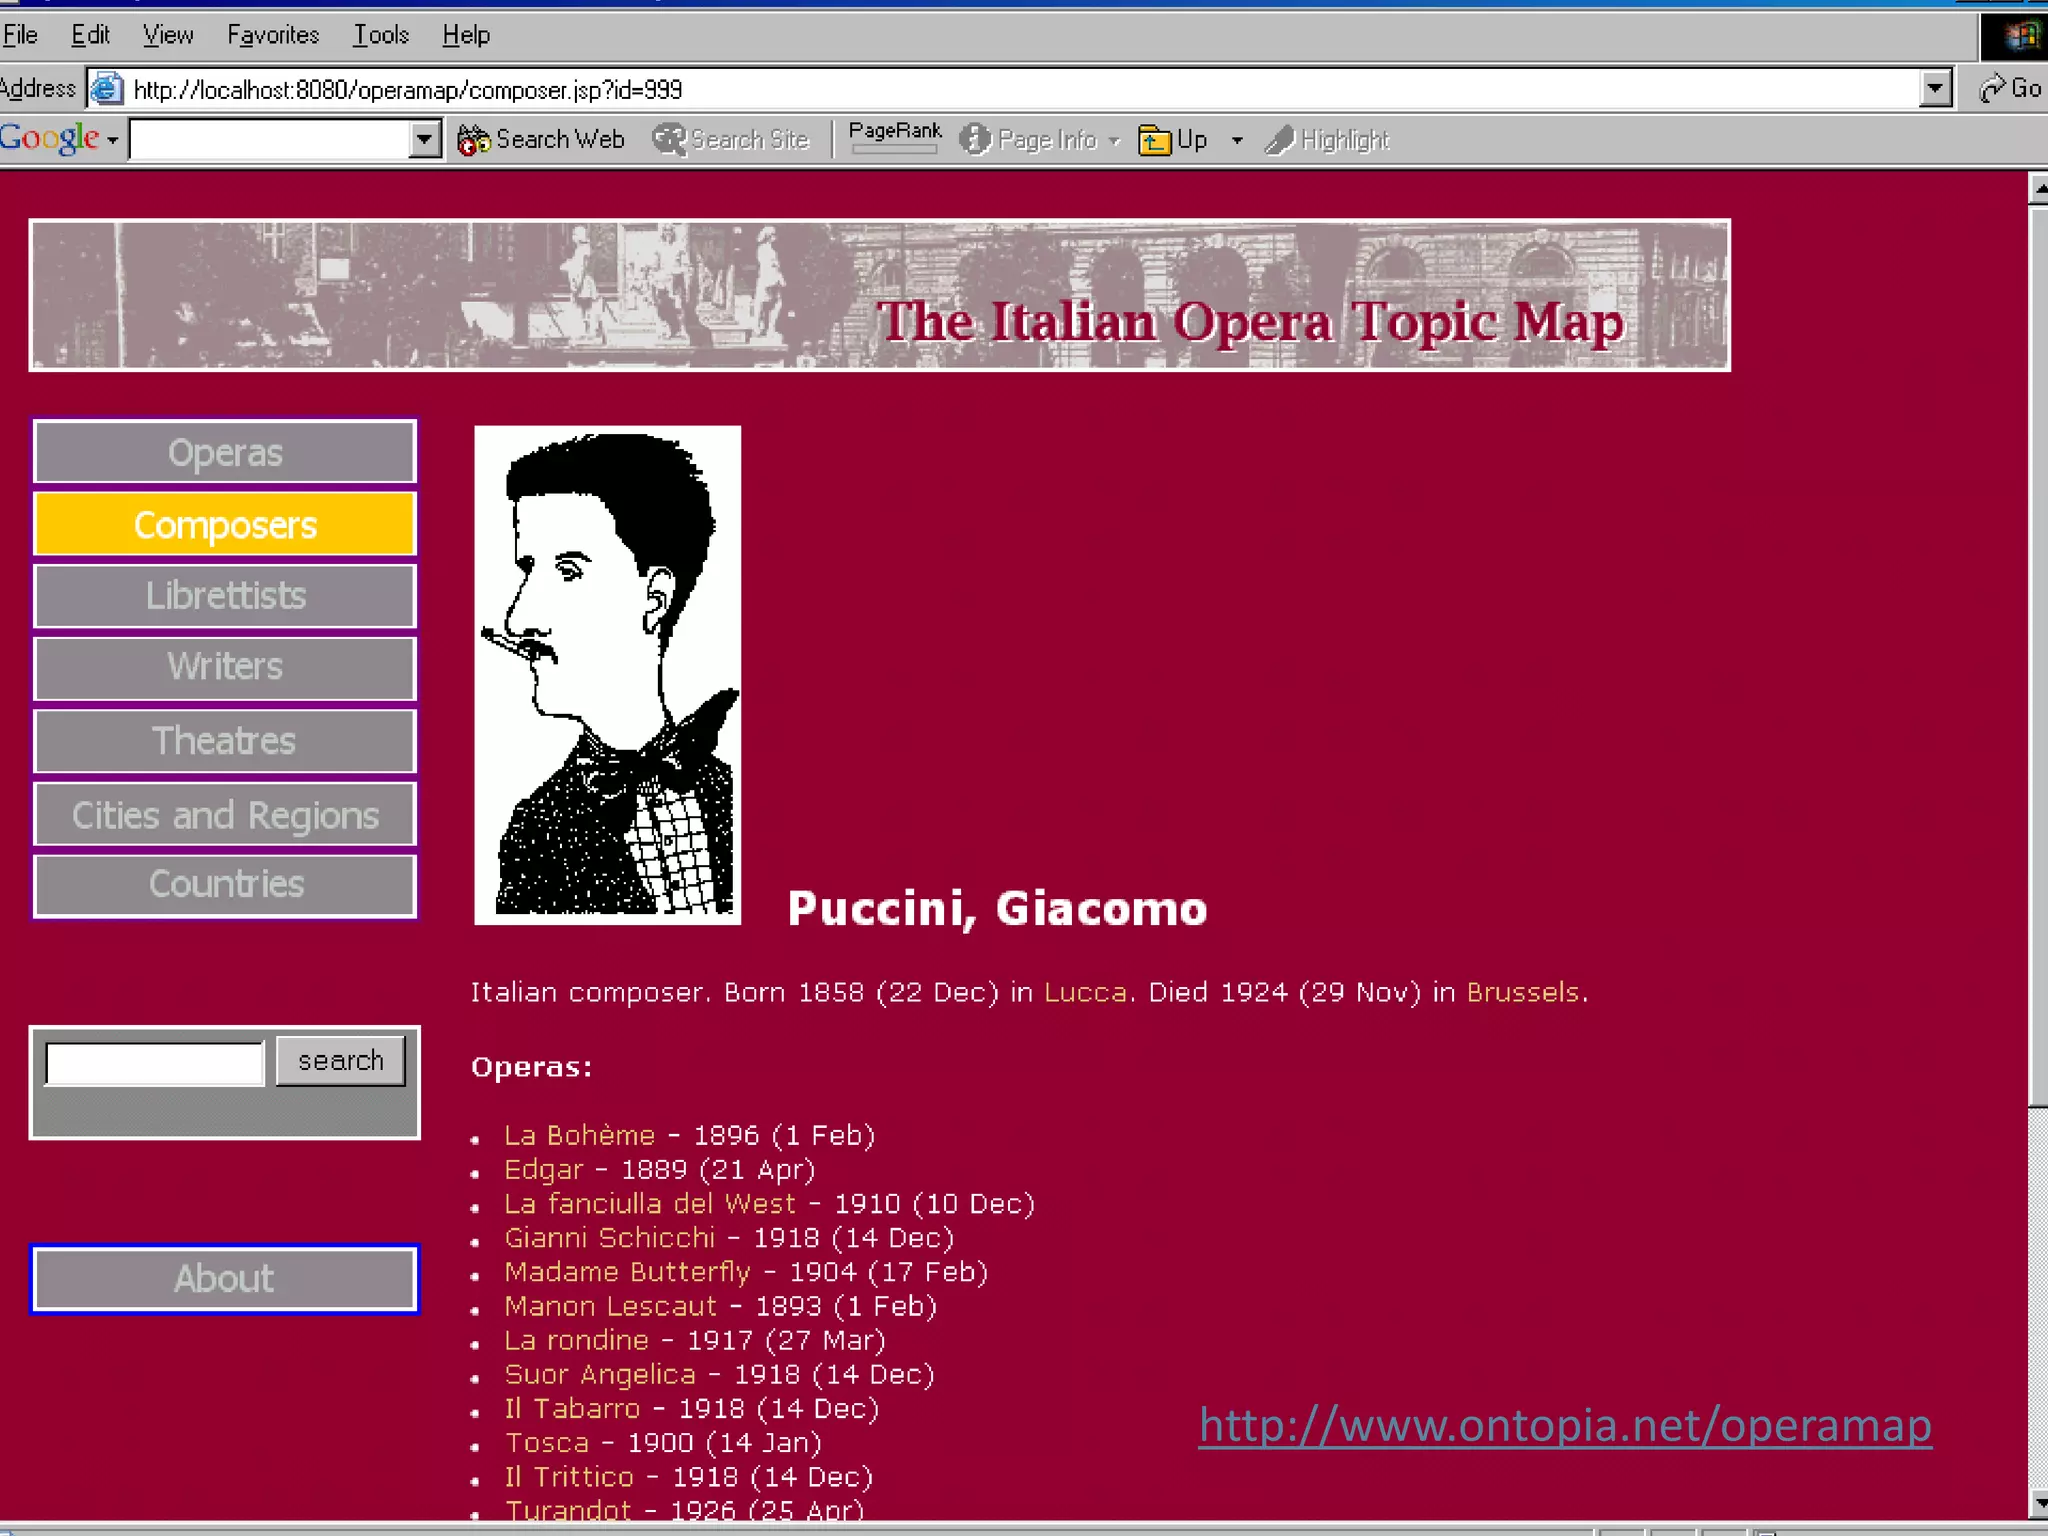Click the page icon in address bar
The image size is (2048, 1536).
tap(107, 90)
